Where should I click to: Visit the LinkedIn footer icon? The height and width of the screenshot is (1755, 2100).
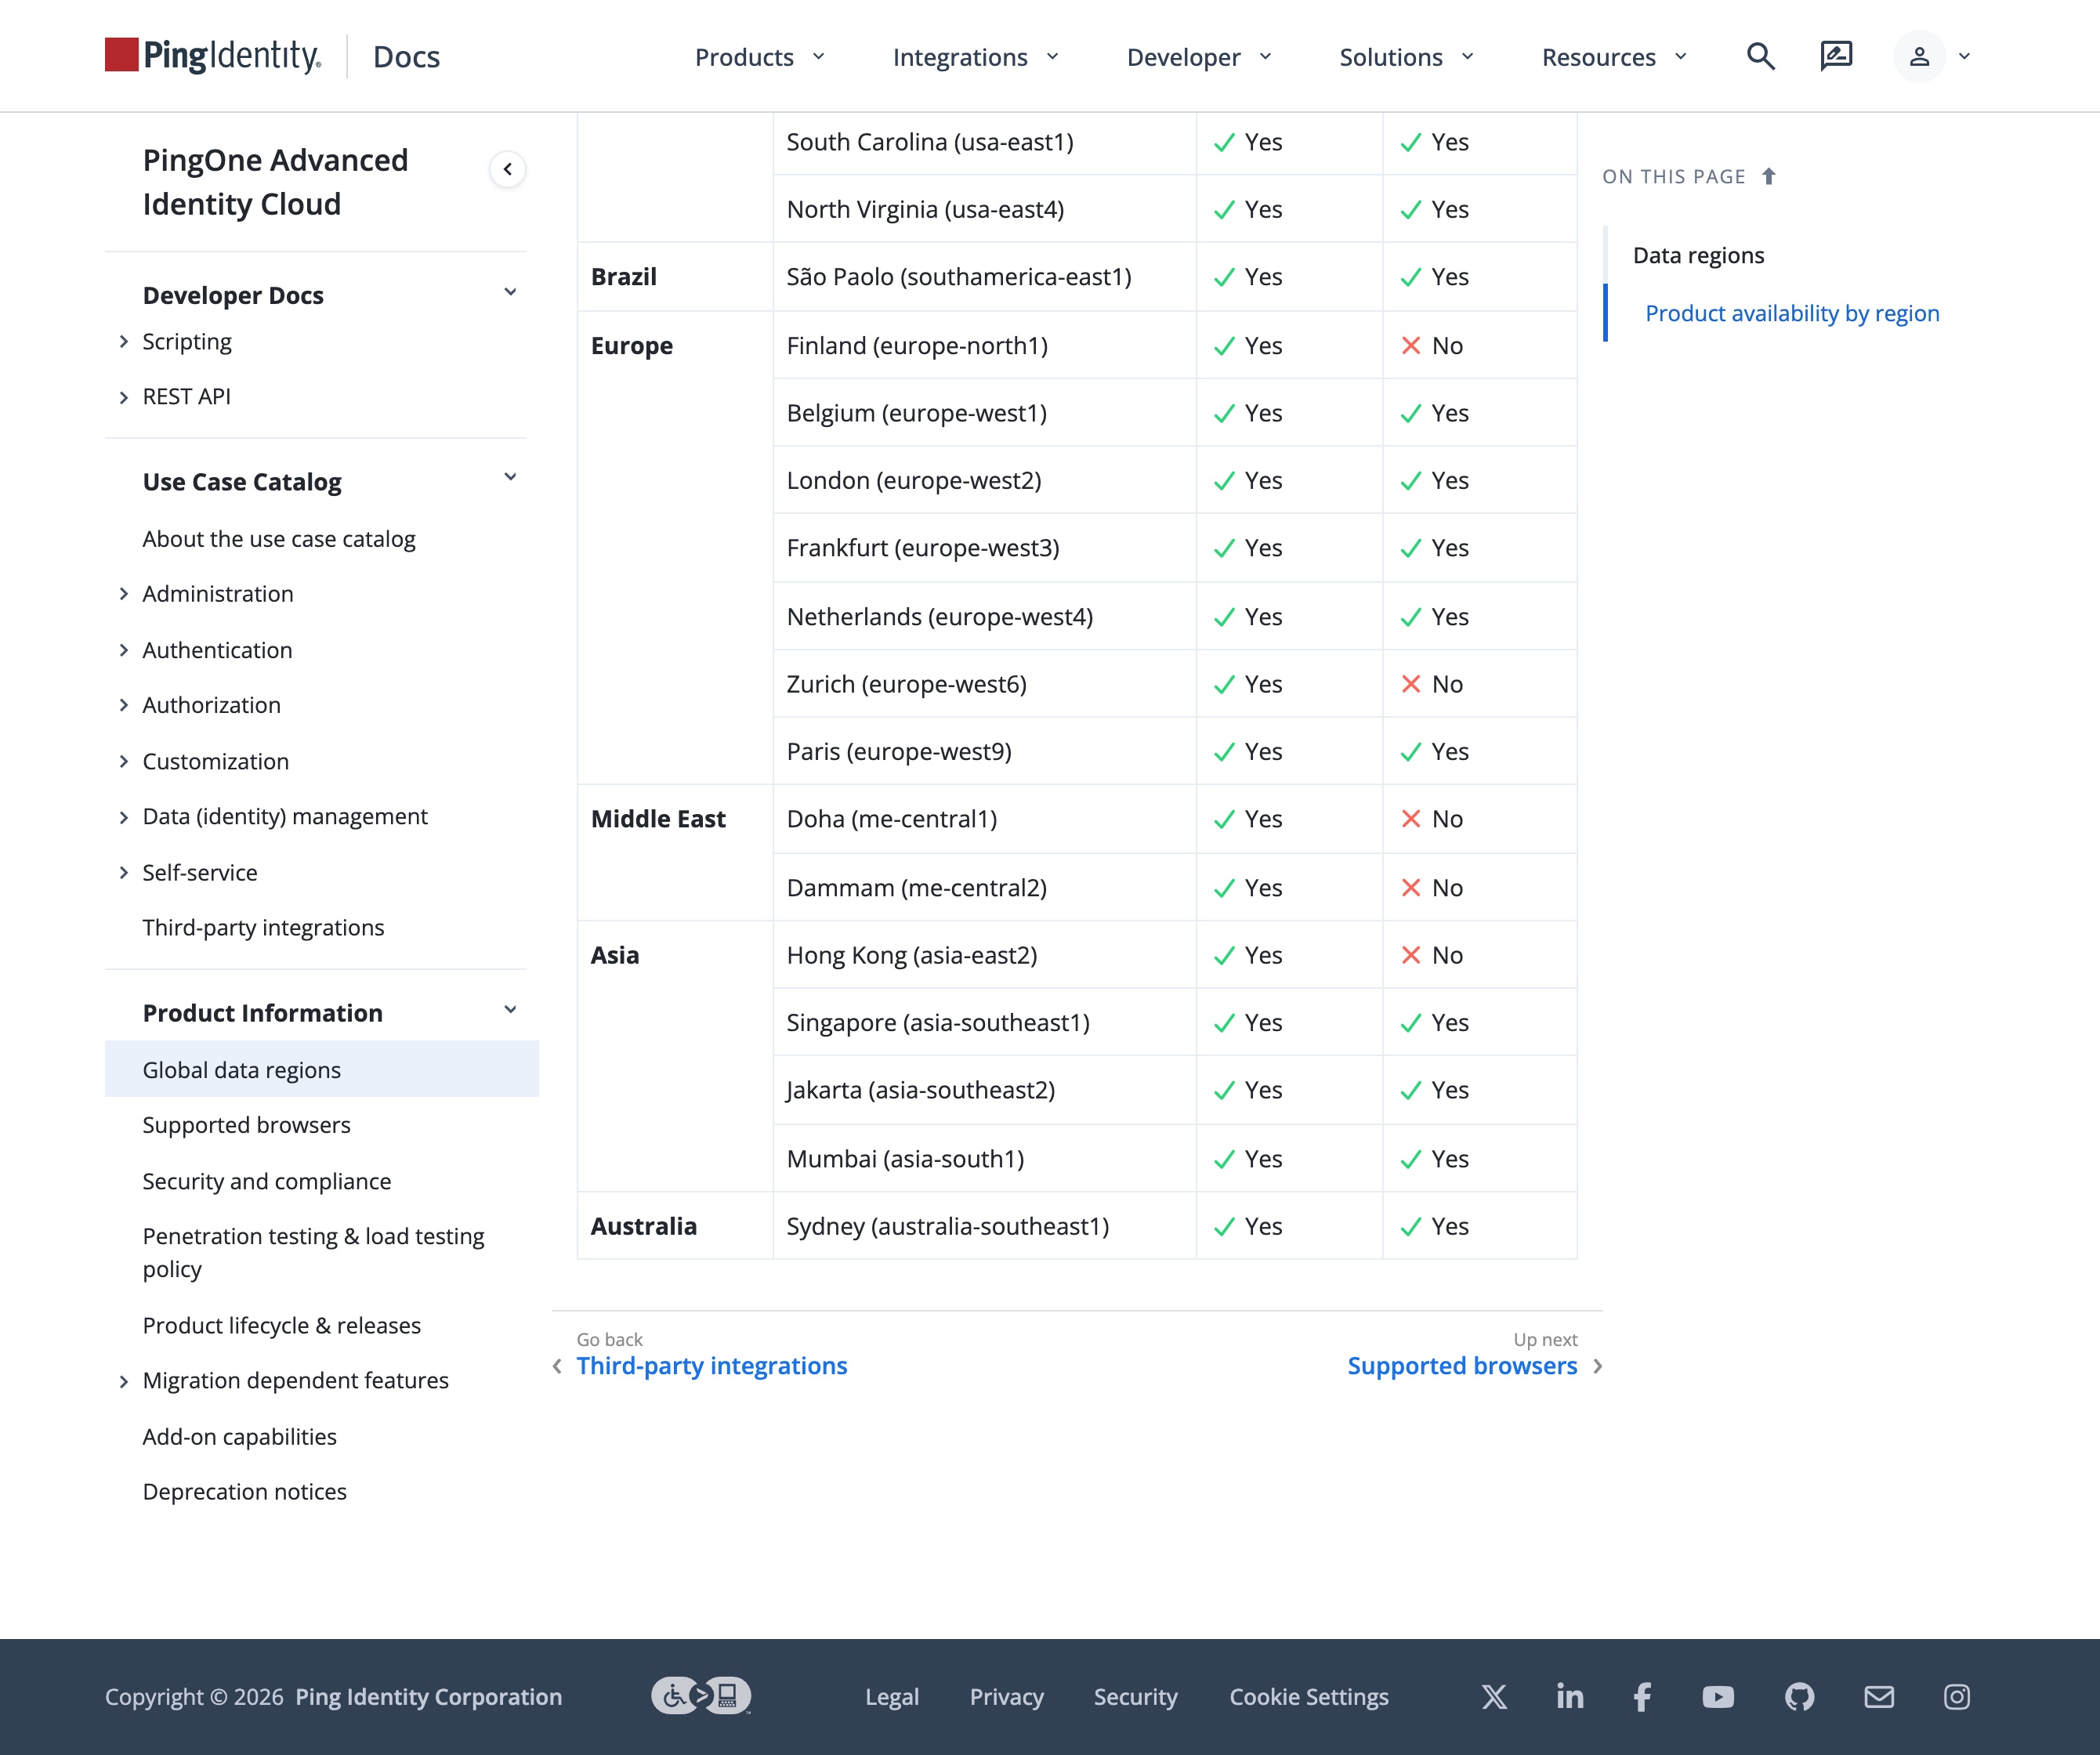pyautogui.click(x=1570, y=1696)
